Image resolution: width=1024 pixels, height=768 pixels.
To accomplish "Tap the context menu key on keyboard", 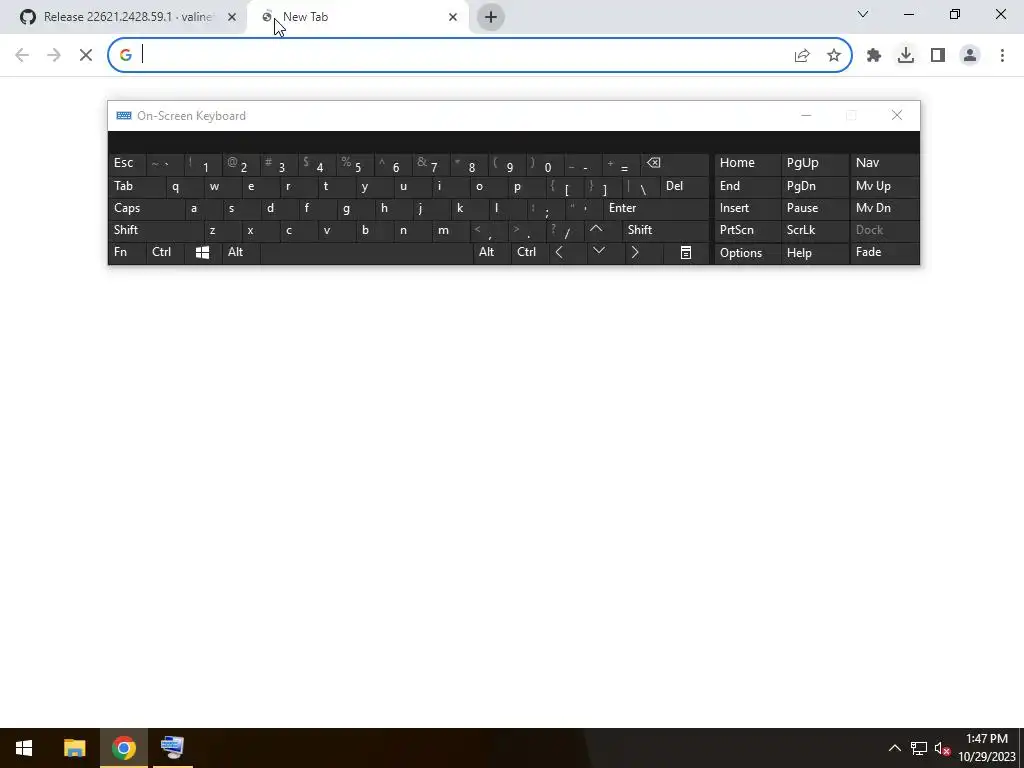I will [x=686, y=253].
